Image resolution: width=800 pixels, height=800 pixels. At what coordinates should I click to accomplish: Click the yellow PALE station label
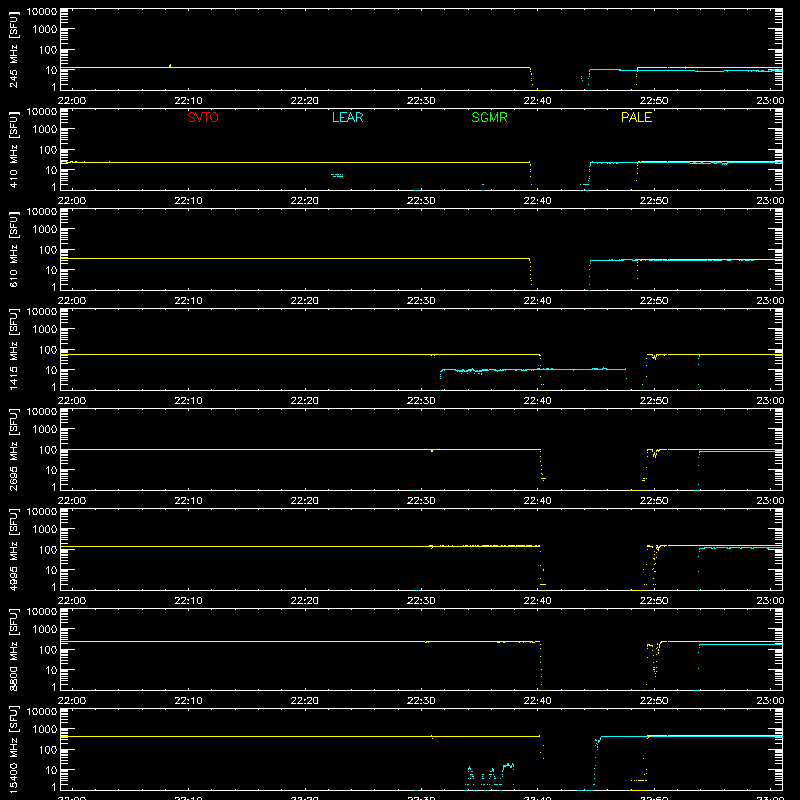pyautogui.click(x=636, y=117)
